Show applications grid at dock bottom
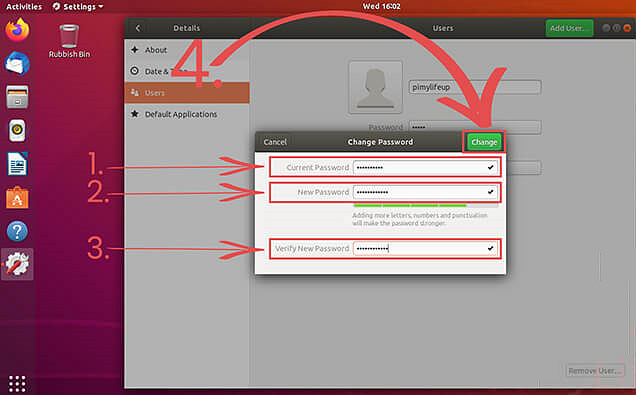 tap(17, 383)
